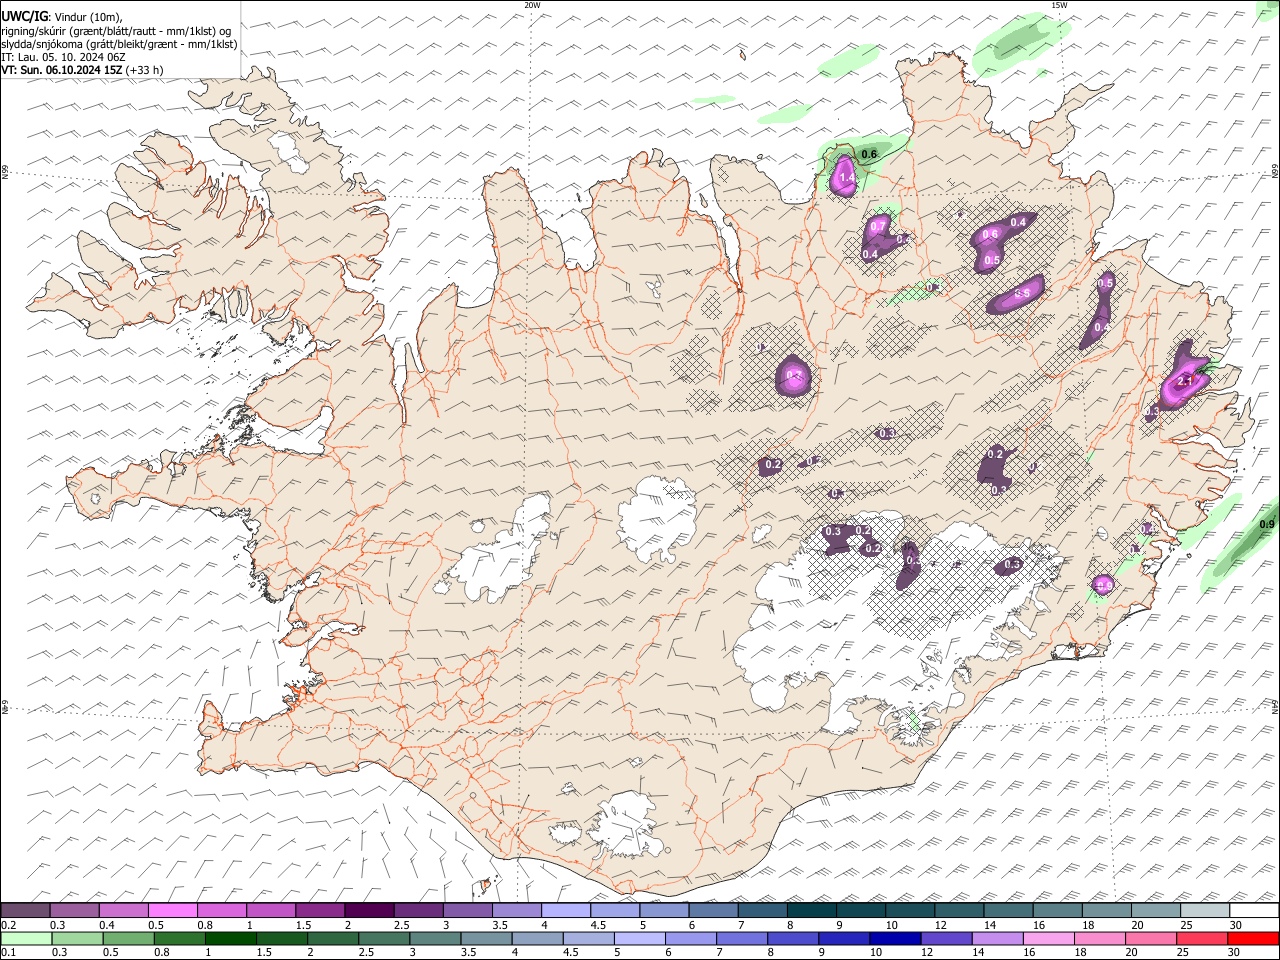Select lower legend swatch between 4 and 4.5

(x=536, y=938)
